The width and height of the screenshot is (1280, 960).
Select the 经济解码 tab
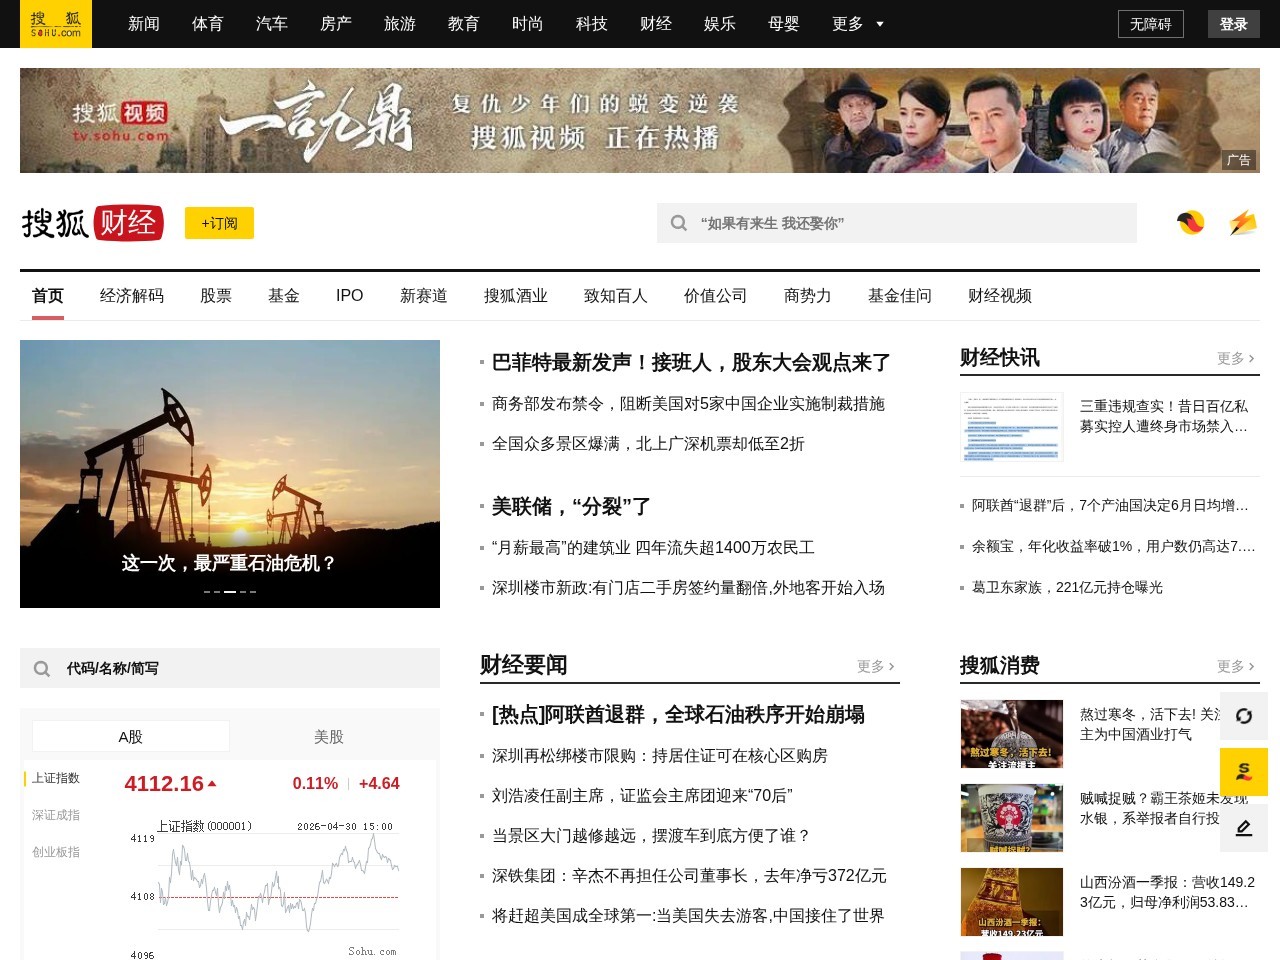132,296
